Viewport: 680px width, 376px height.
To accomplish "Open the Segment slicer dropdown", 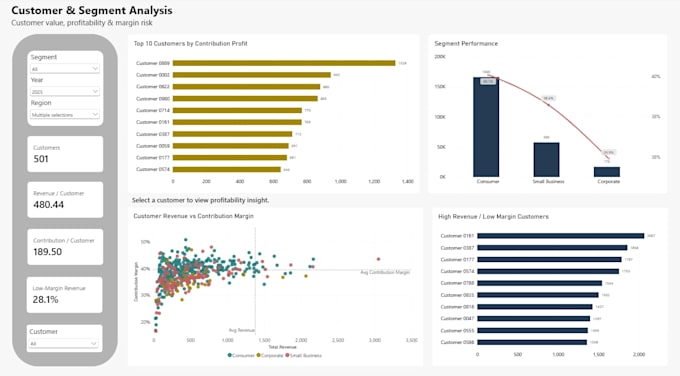I will (x=65, y=69).
